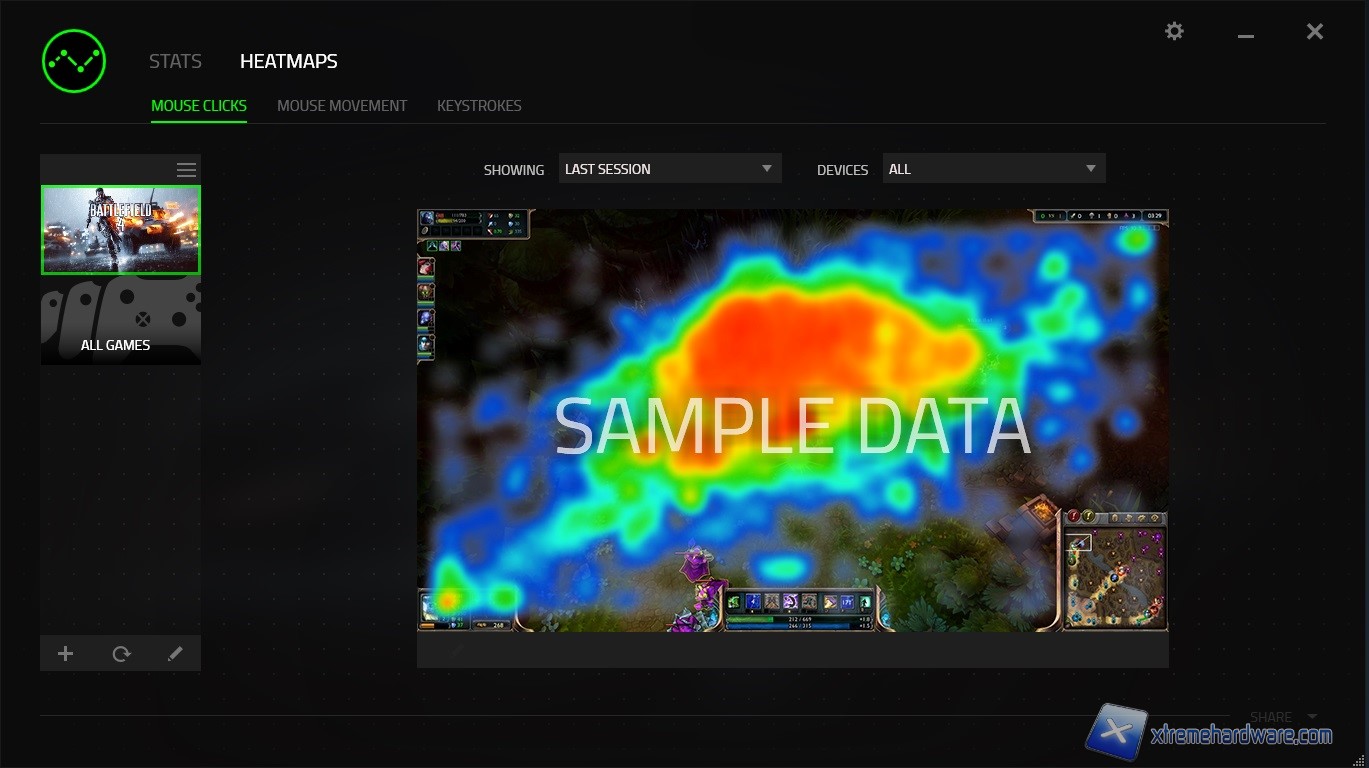Select the Heatmaps section
This screenshot has height=768, width=1369.
point(288,61)
